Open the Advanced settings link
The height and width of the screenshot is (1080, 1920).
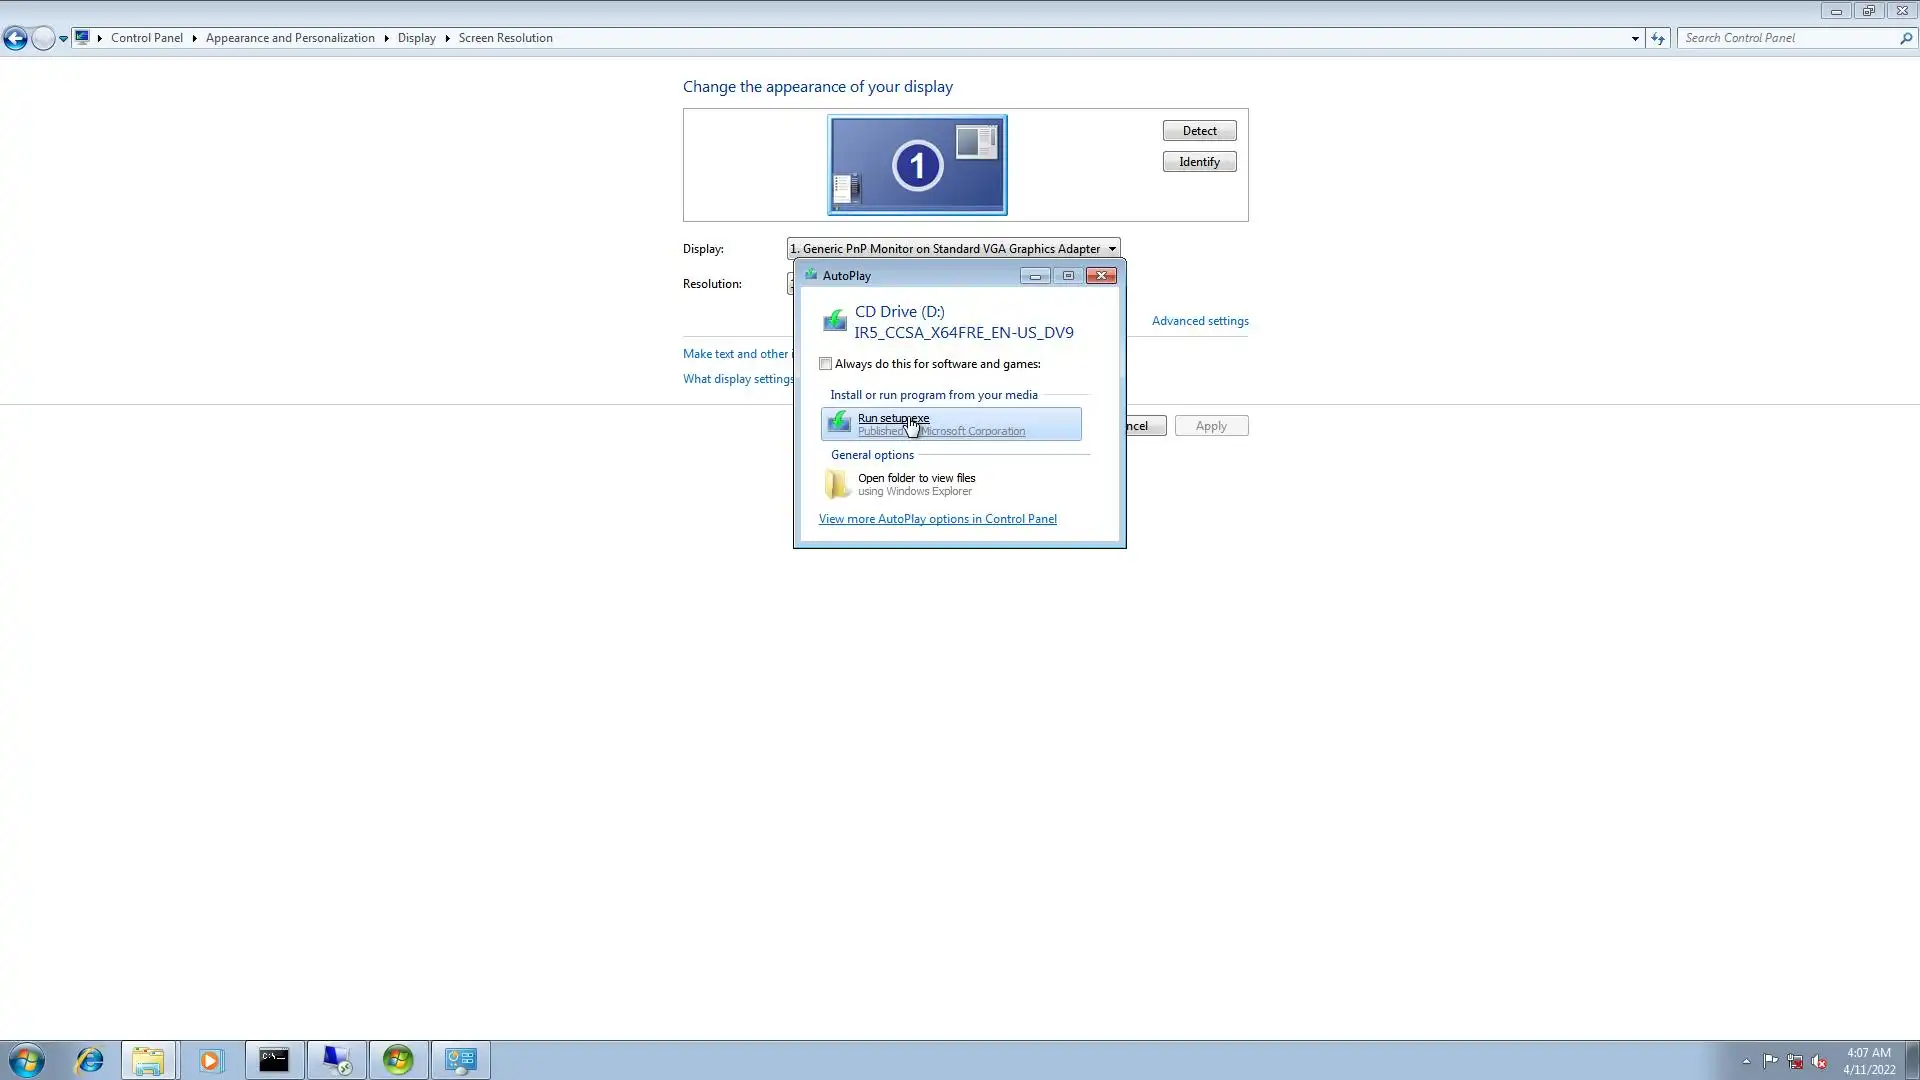click(1199, 321)
